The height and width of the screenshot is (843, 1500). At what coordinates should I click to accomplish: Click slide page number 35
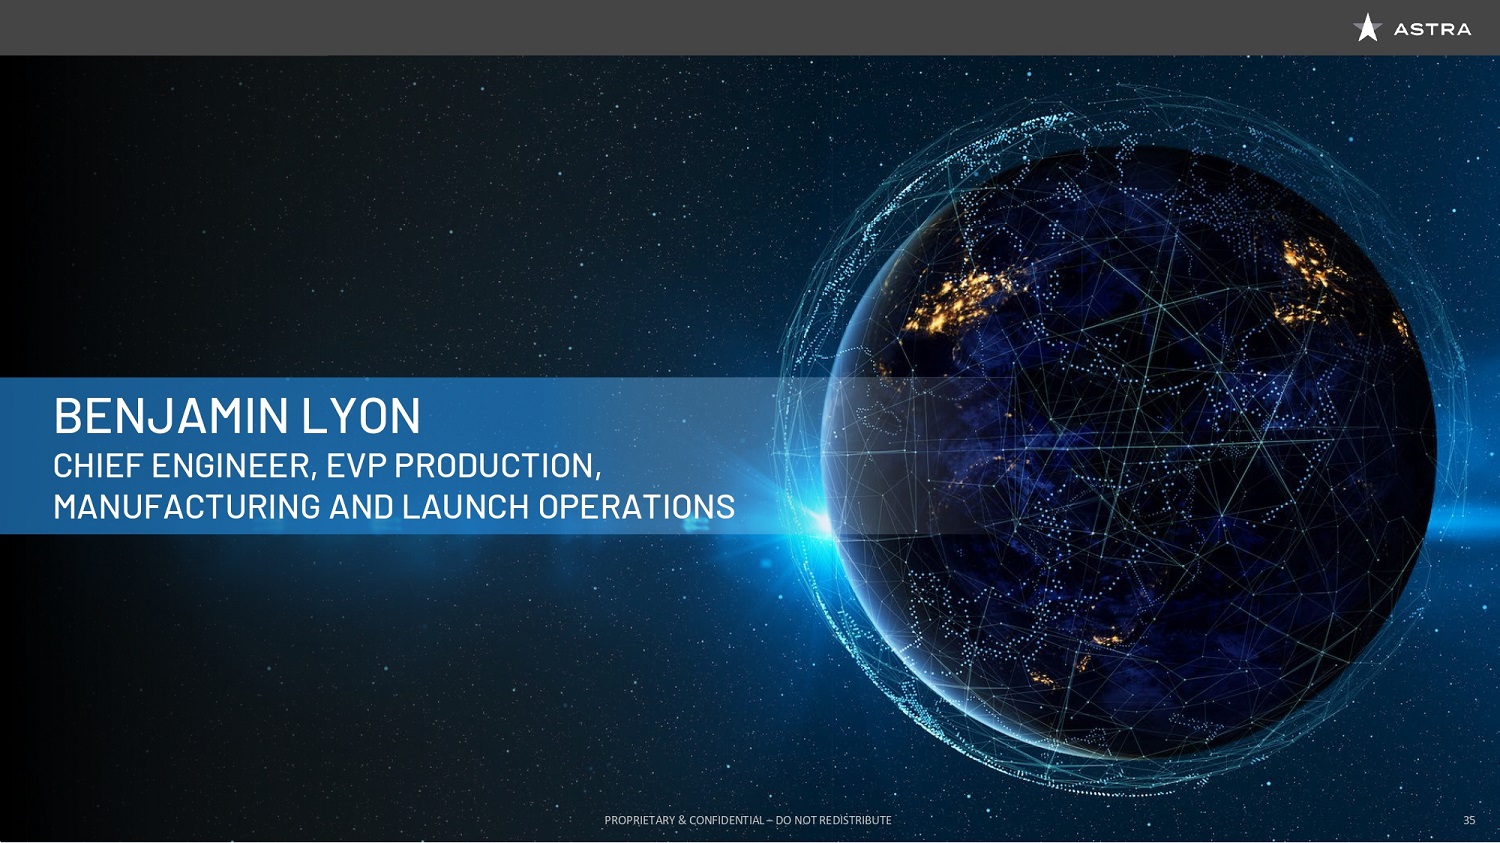tap(1469, 820)
